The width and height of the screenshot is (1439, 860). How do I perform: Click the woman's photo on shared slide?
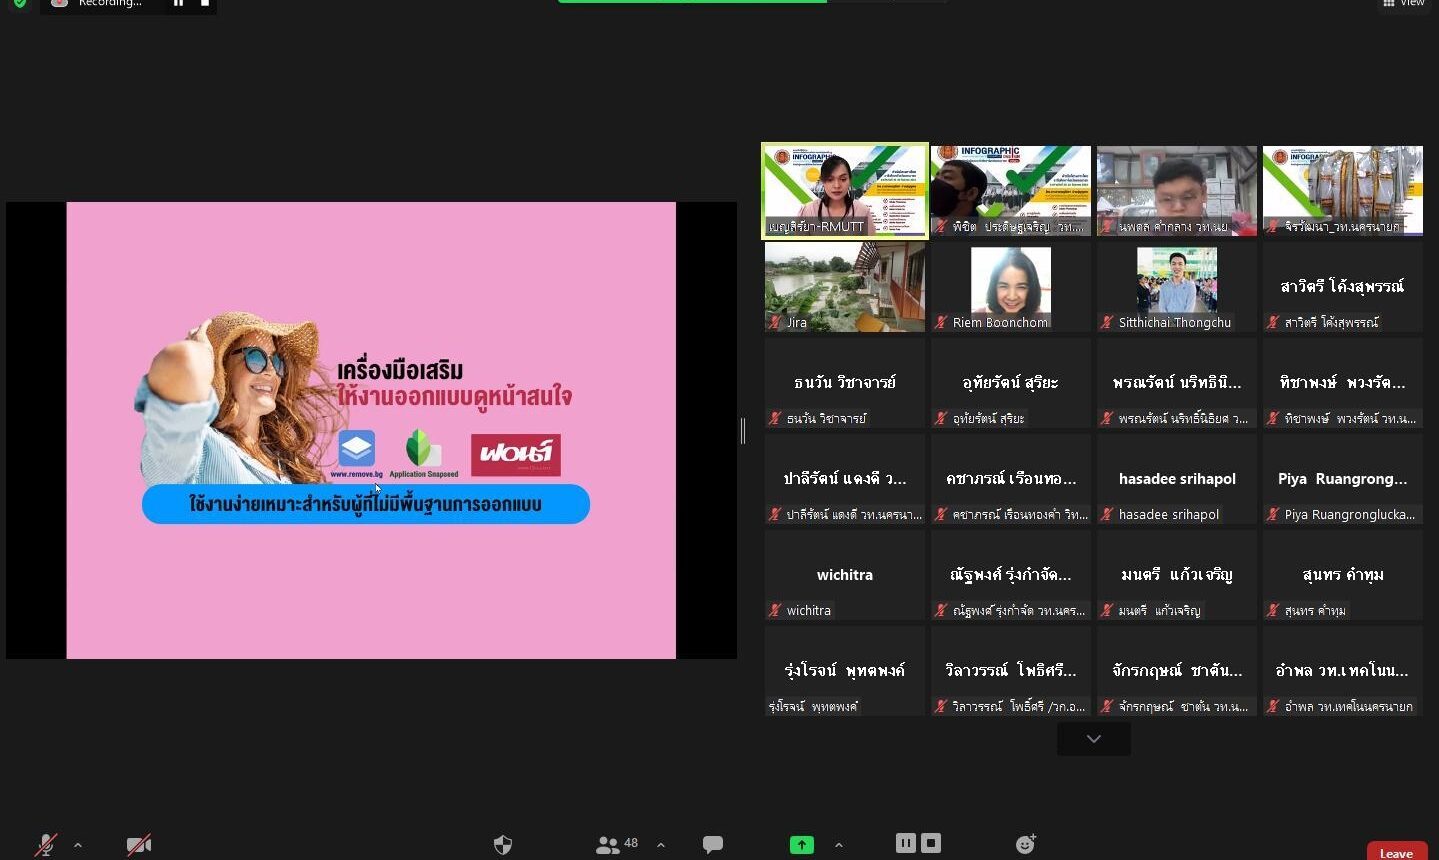238,398
